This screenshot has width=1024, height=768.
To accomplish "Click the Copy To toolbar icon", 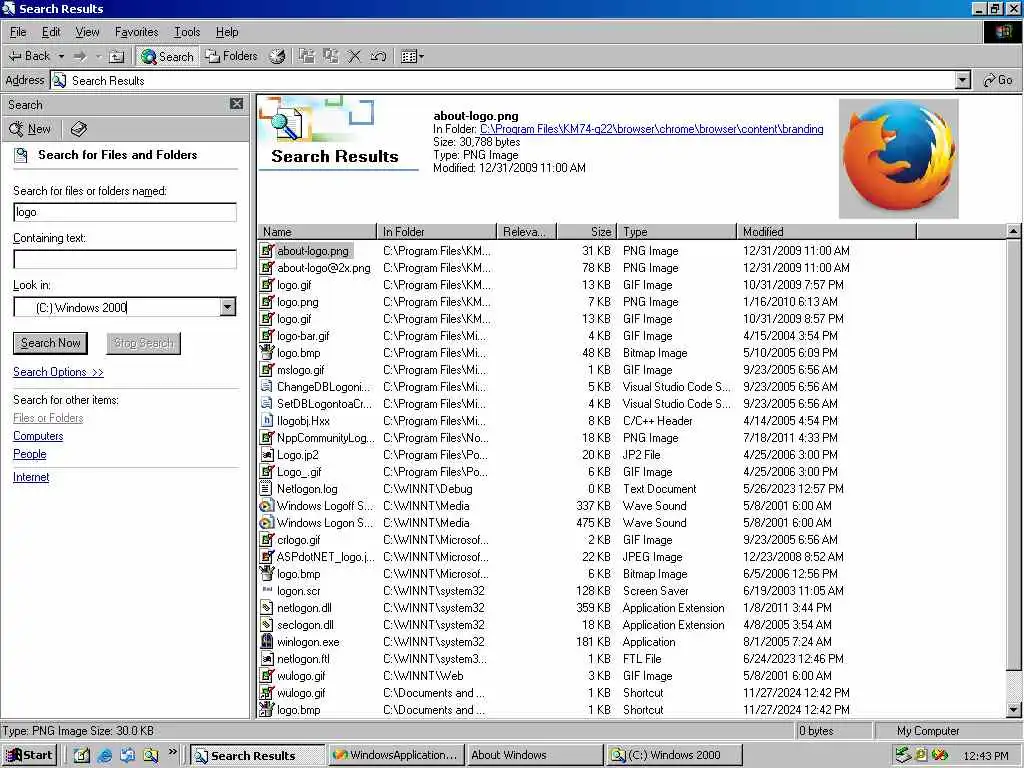I will 330,56.
